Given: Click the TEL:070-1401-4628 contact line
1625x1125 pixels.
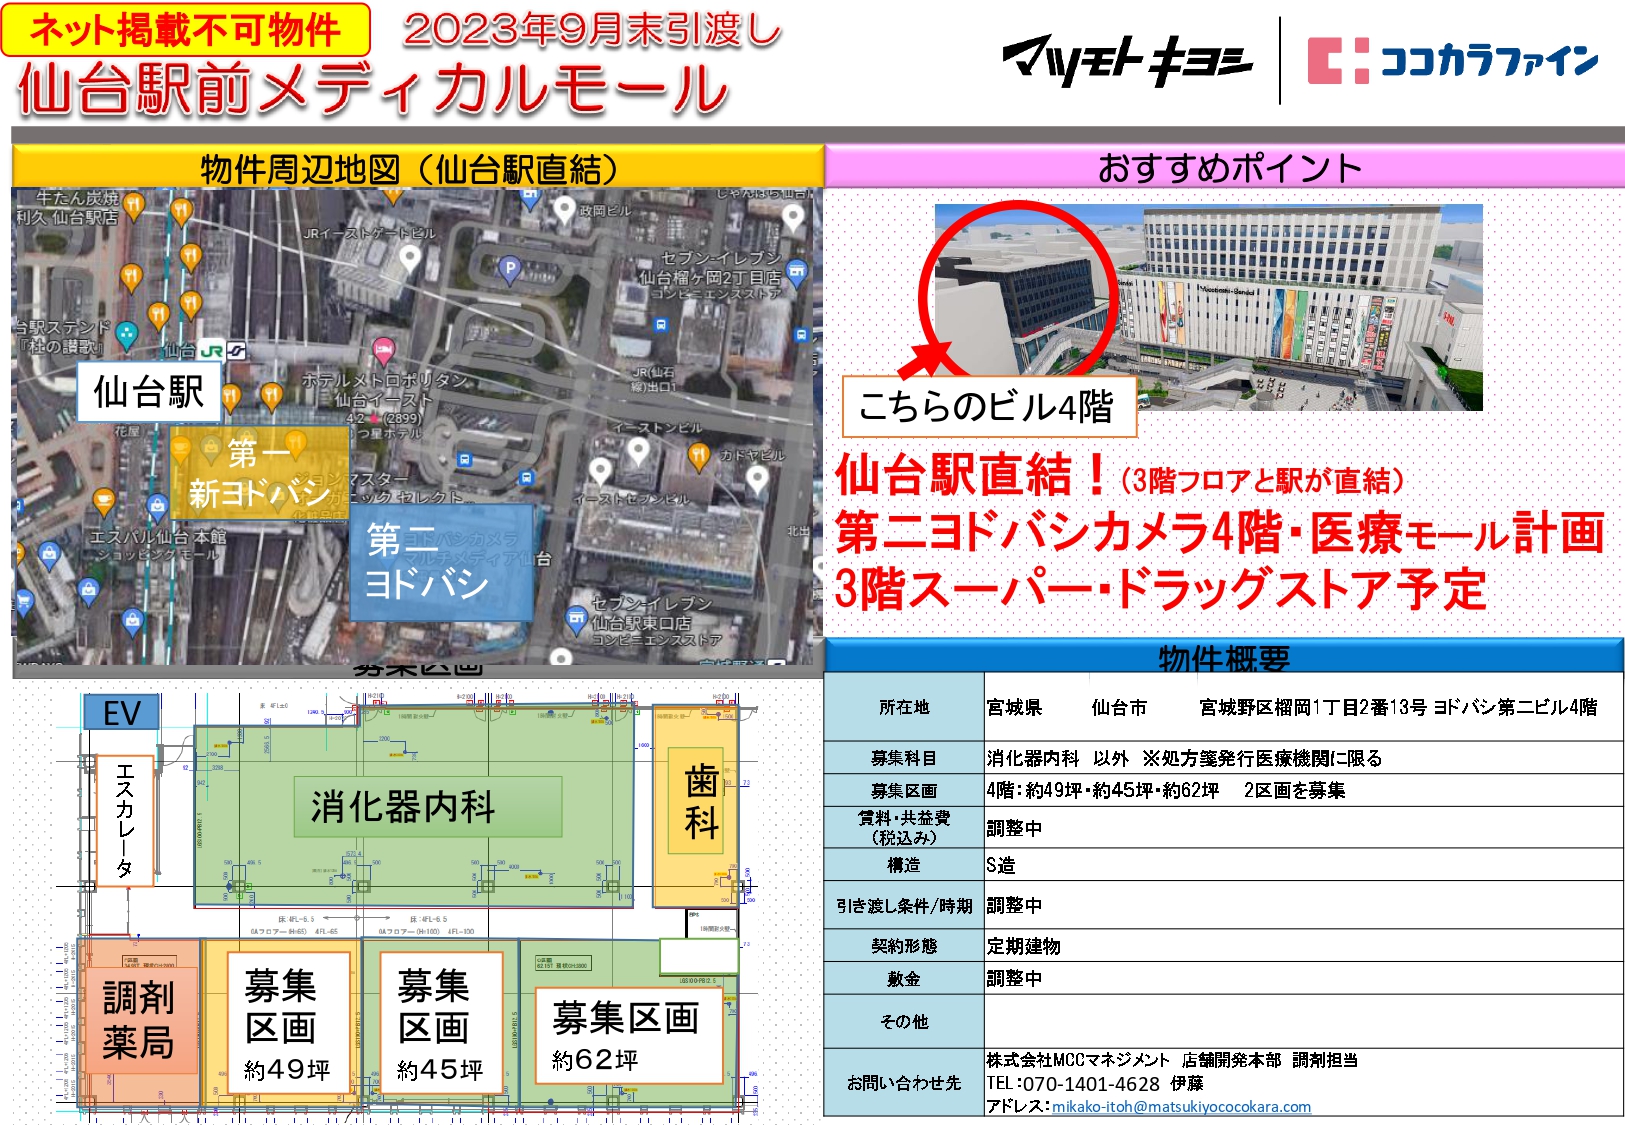Looking at the screenshot, I should point(1095,1083).
